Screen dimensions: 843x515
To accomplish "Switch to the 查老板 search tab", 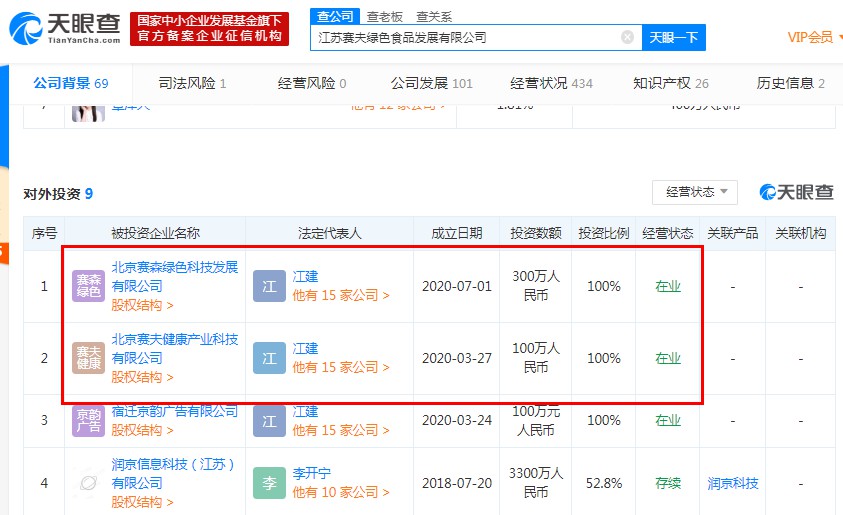I will (384, 17).
